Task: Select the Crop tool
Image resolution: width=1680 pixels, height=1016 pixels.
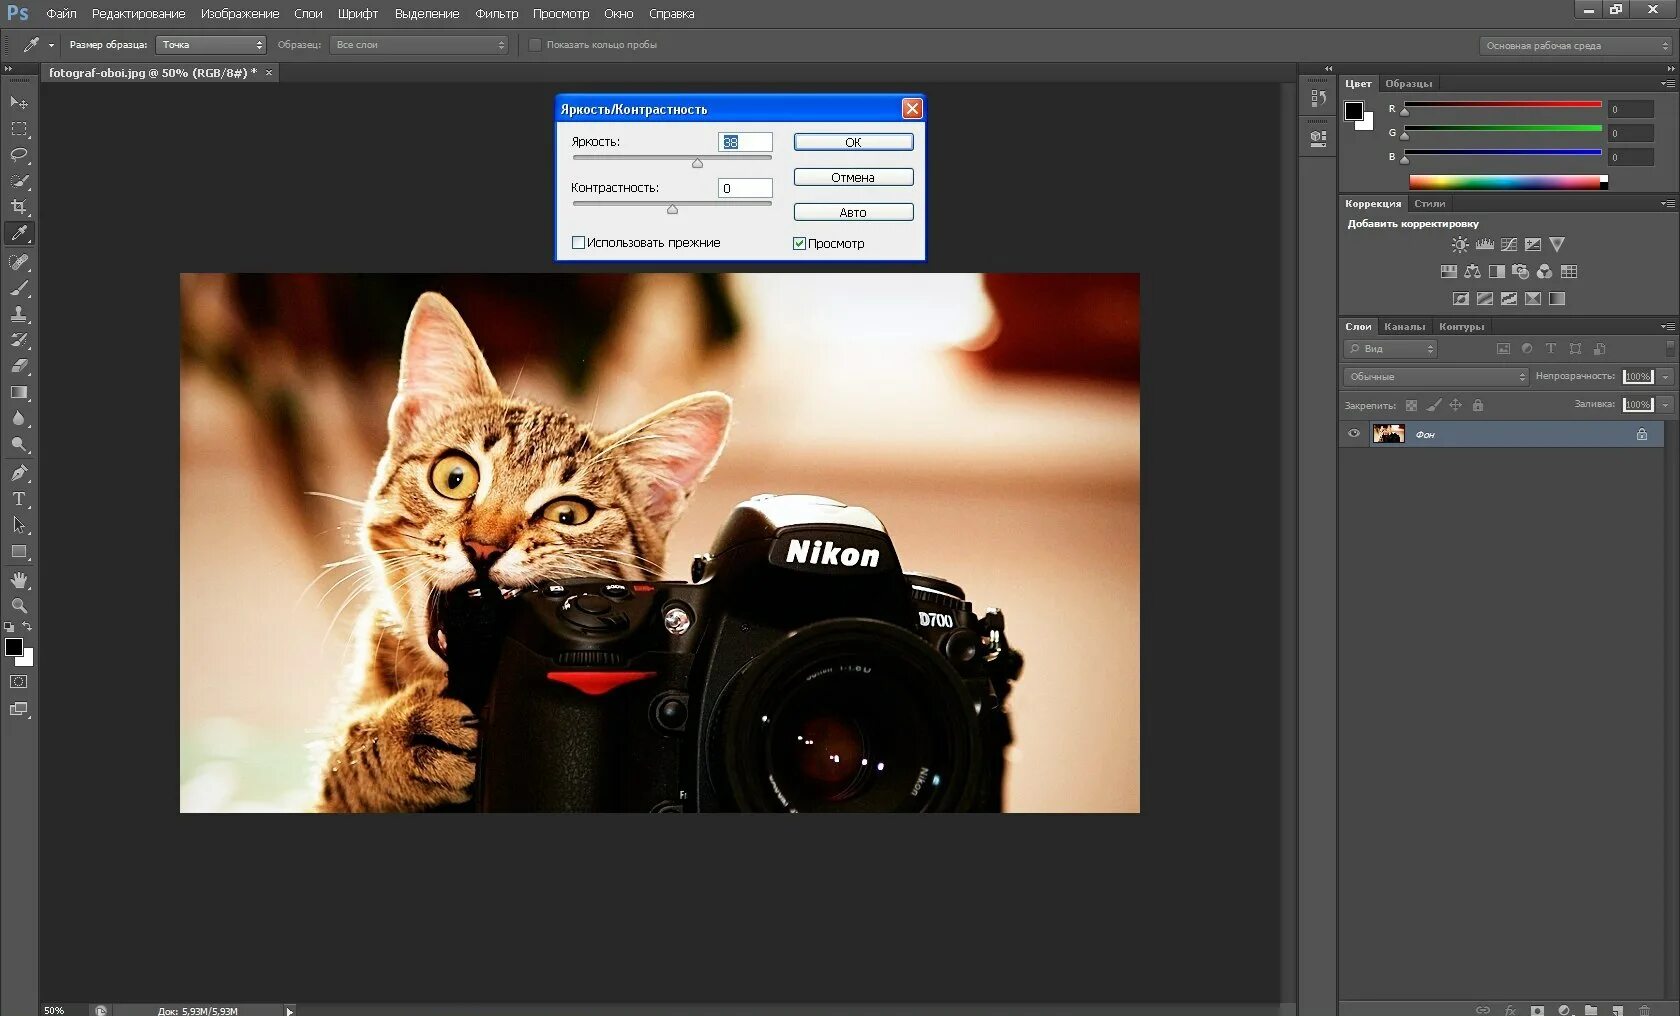Action: coord(19,207)
